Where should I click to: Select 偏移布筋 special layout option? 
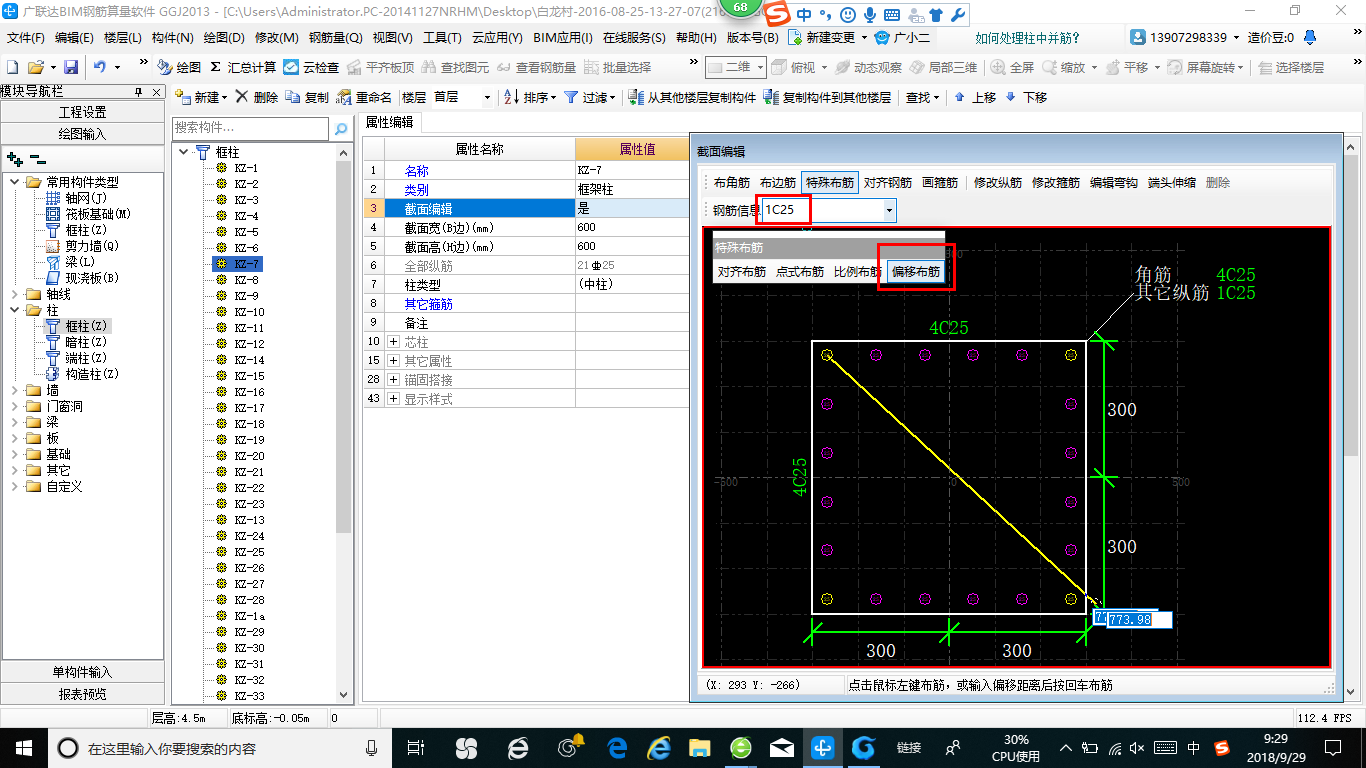916,271
